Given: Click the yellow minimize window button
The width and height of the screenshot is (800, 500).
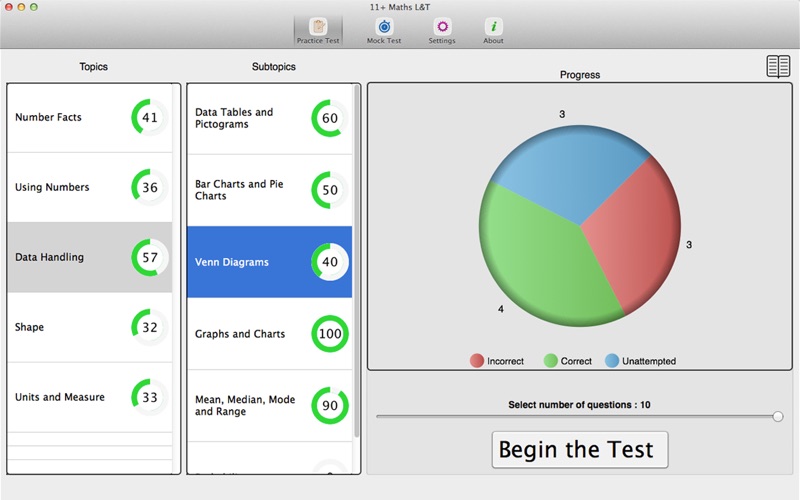Looking at the screenshot, I should pyautogui.click(x=21, y=7).
